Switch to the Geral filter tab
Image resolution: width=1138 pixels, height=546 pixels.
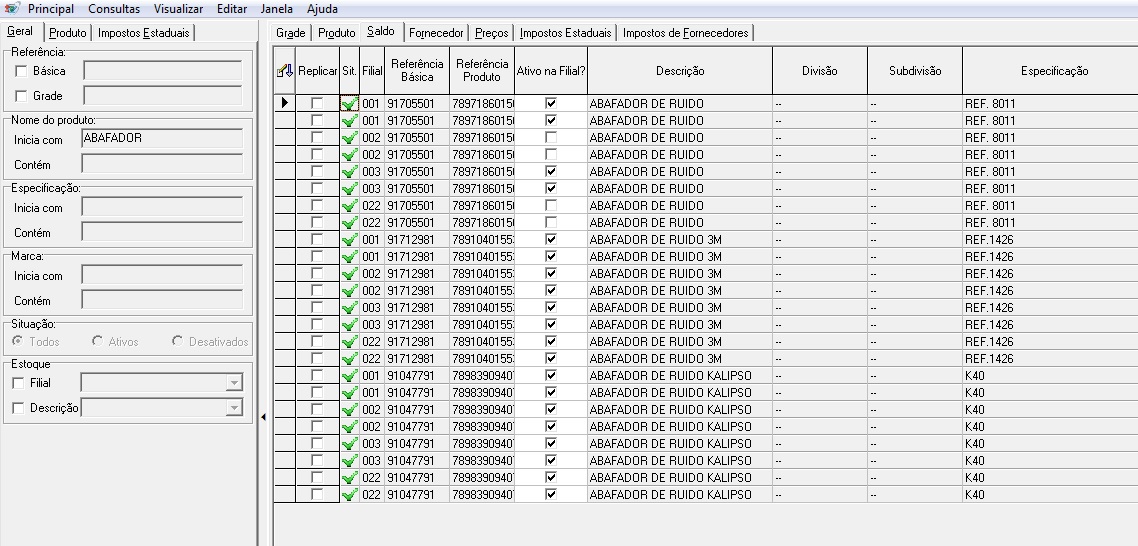click(x=20, y=32)
